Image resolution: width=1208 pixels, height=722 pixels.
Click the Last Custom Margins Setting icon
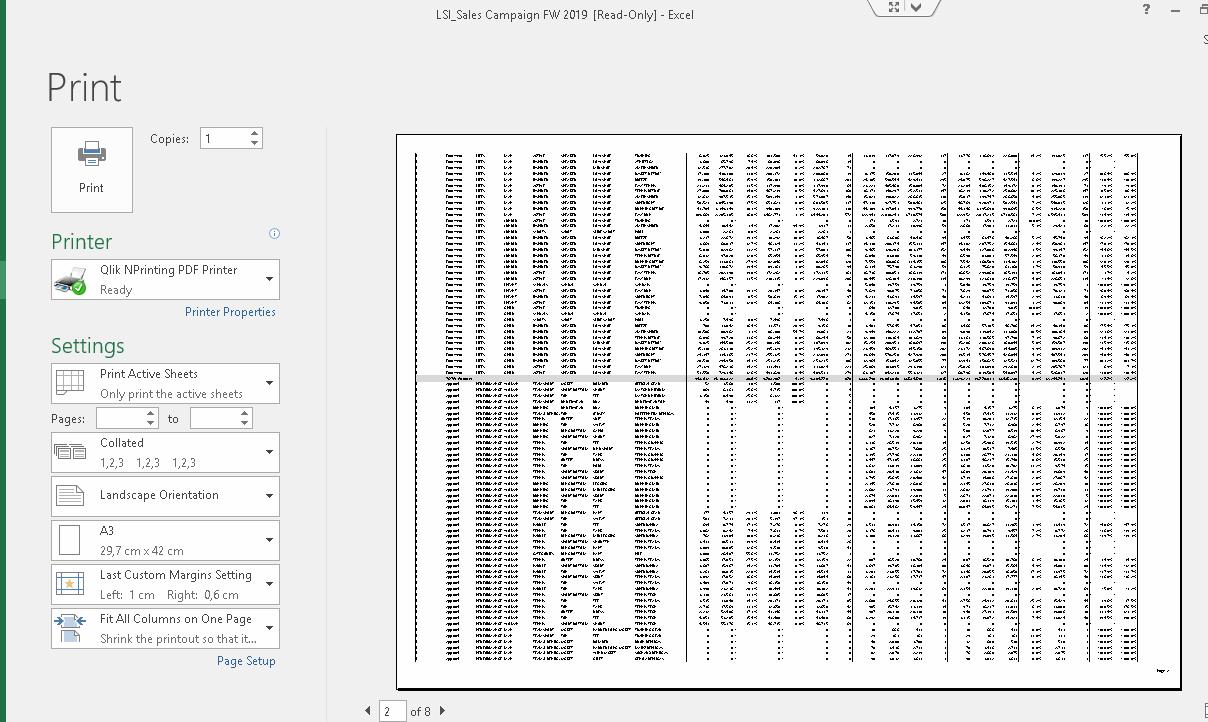coord(70,583)
